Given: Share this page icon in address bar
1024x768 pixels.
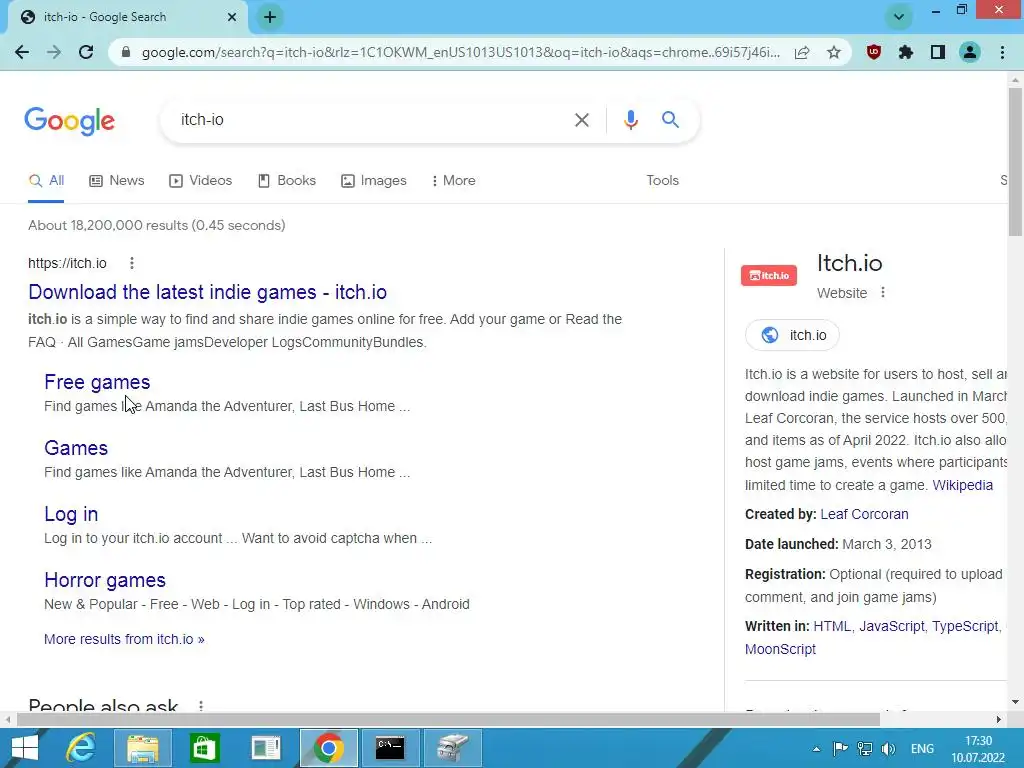Looking at the screenshot, I should 802,52.
